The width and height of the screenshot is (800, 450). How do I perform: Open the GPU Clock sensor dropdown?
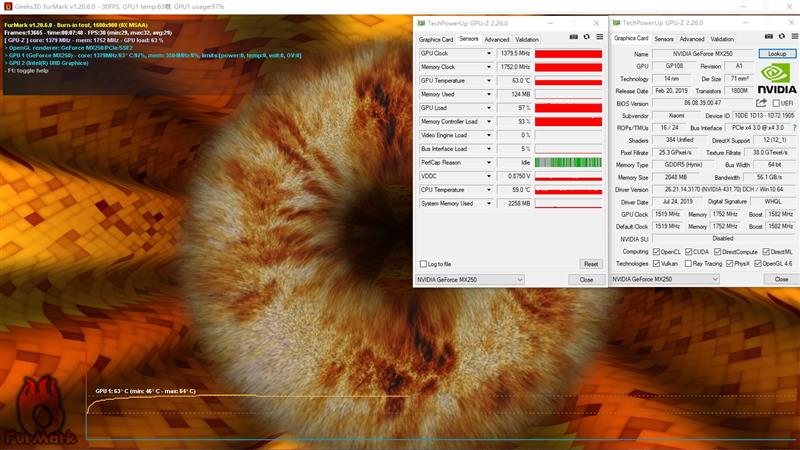(x=489, y=53)
